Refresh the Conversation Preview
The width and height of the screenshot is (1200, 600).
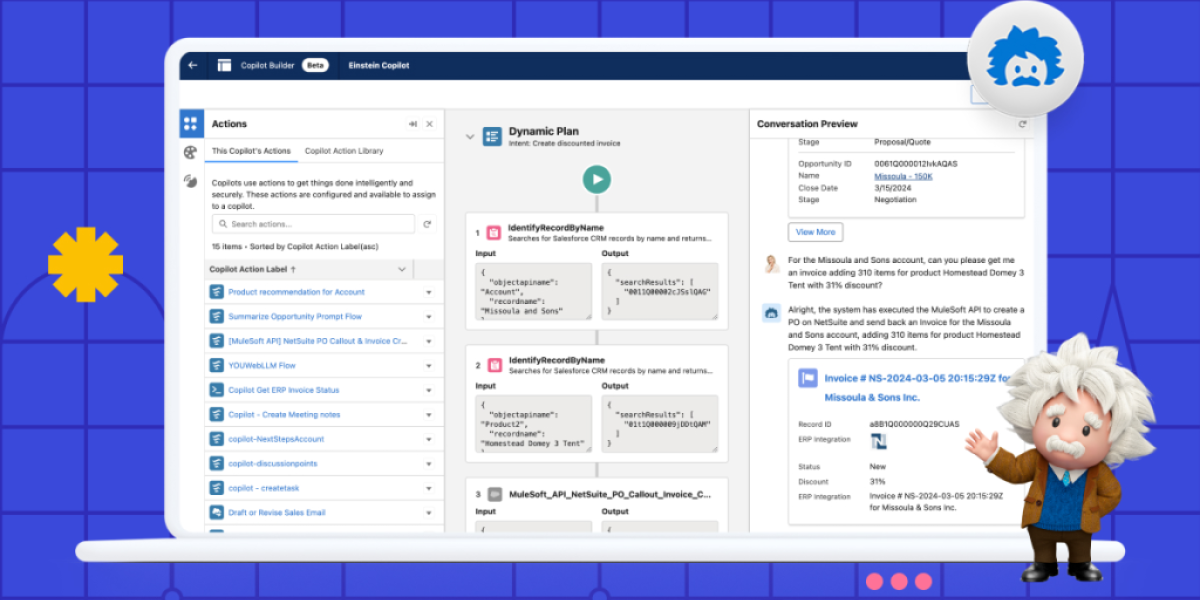pos(1022,124)
